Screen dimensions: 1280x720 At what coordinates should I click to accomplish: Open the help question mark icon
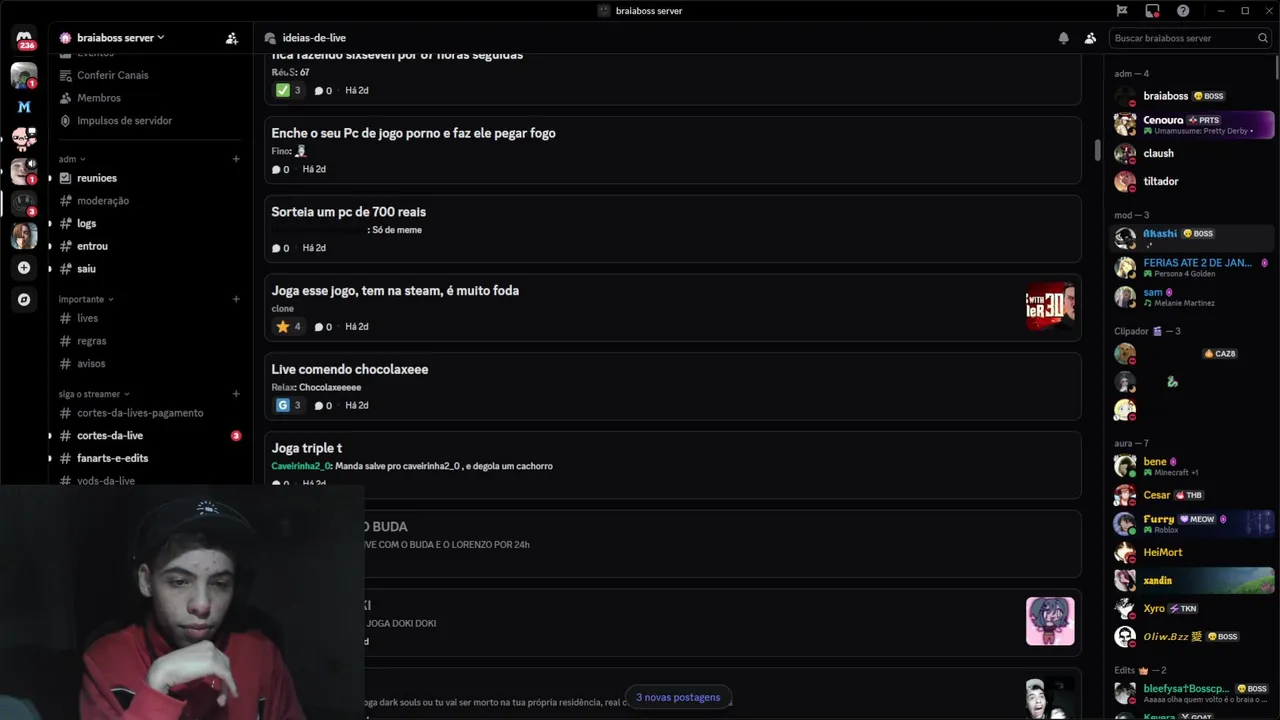pos(1183,11)
